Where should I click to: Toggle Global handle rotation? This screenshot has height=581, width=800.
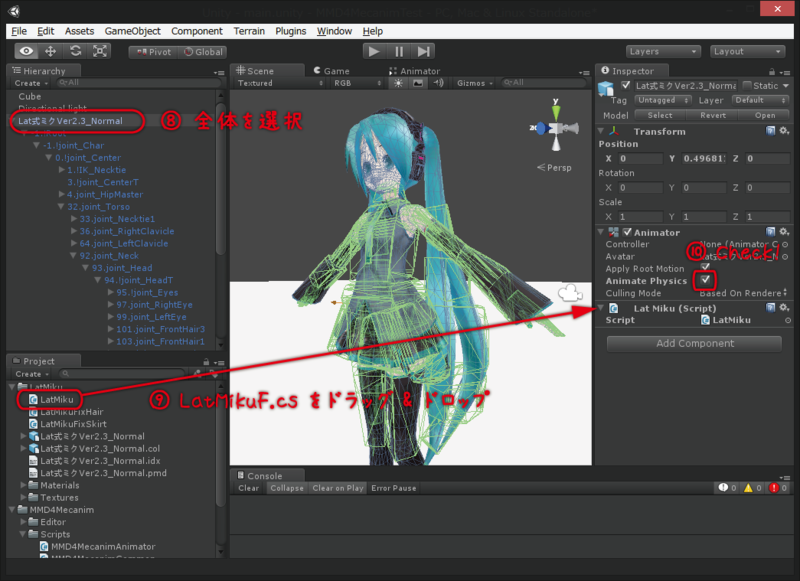(x=203, y=52)
